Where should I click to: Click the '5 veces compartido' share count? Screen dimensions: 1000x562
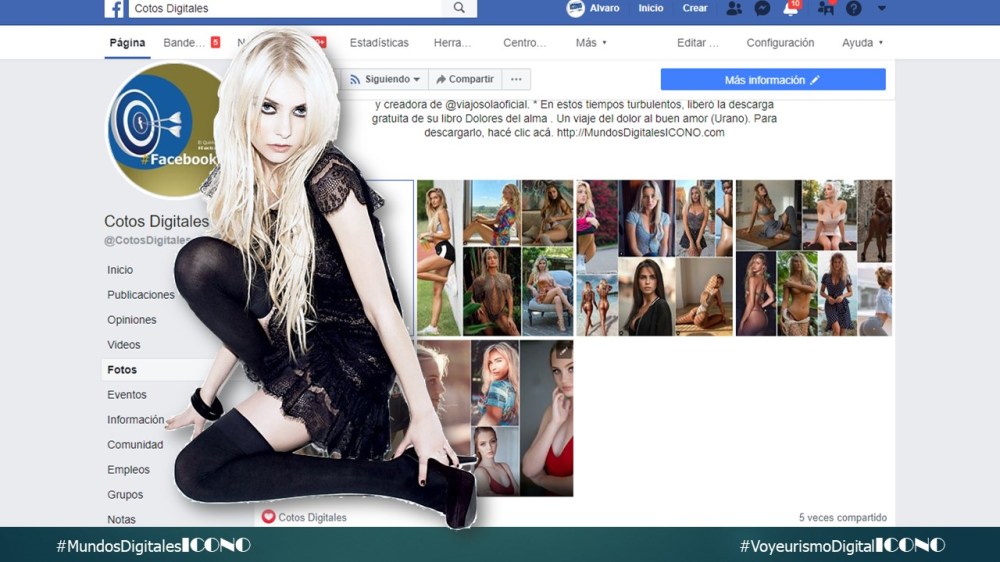pyautogui.click(x=842, y=517)
